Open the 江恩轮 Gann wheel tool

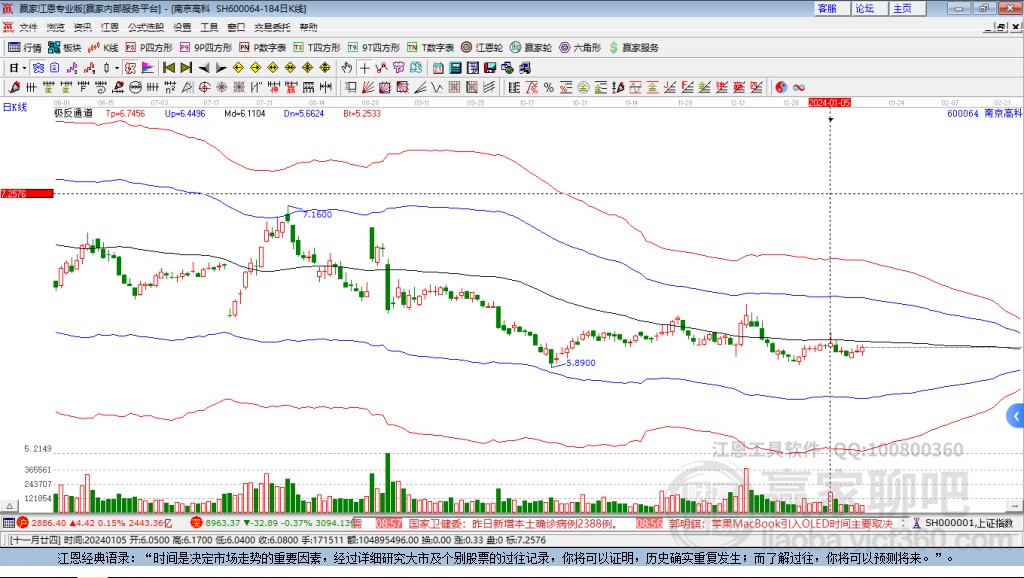tap(482, 47)
